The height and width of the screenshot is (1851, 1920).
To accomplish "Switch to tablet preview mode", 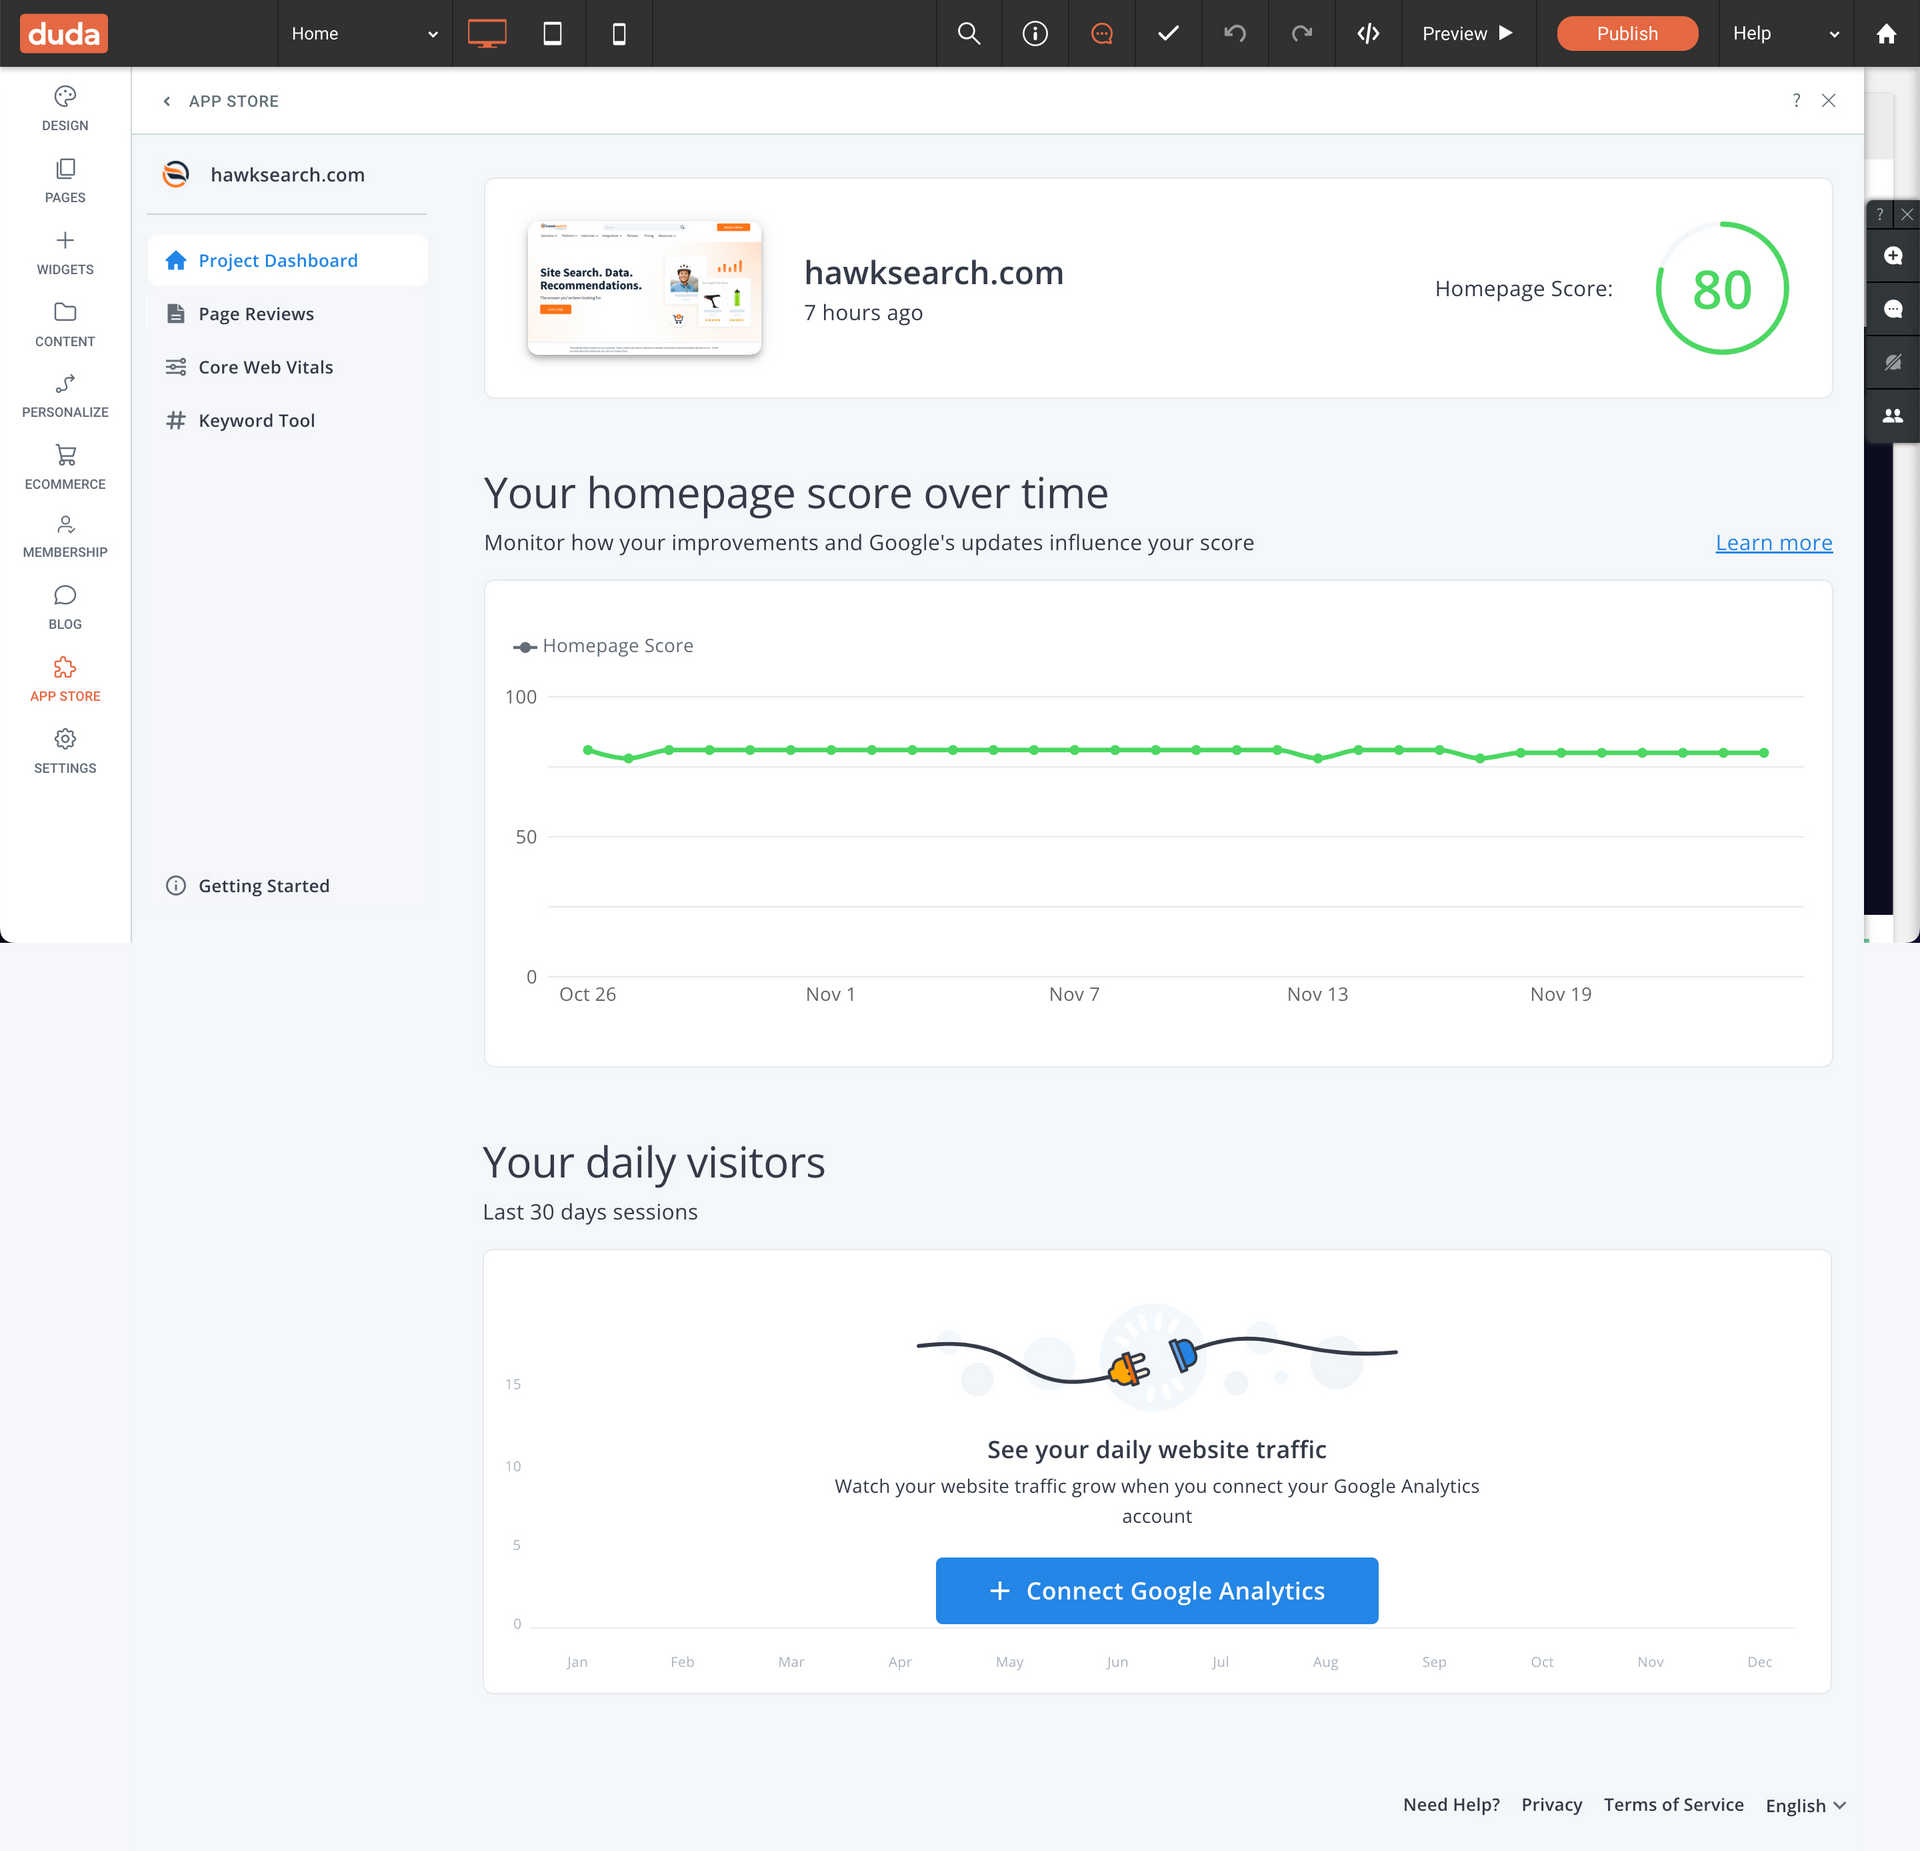I will (x=551, y=33).
